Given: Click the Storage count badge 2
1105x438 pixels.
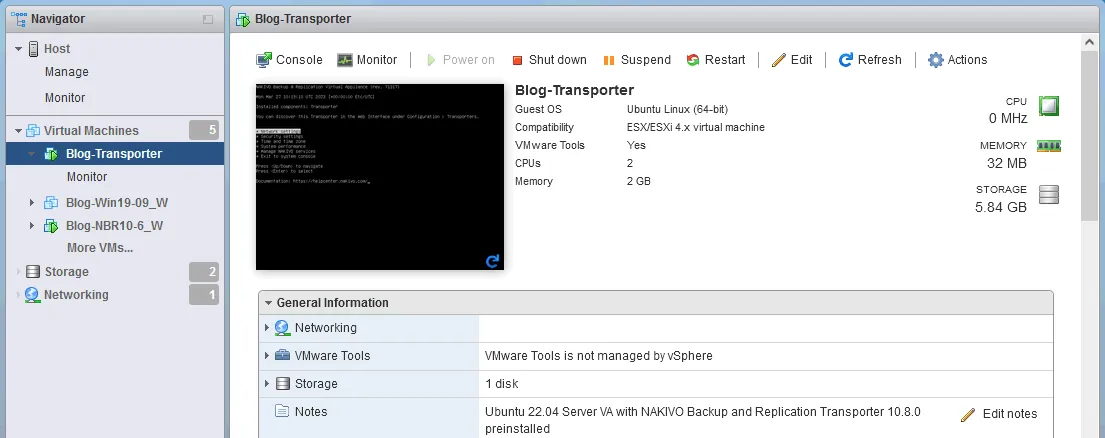Looking at the screenshot, I should (204, 272).
